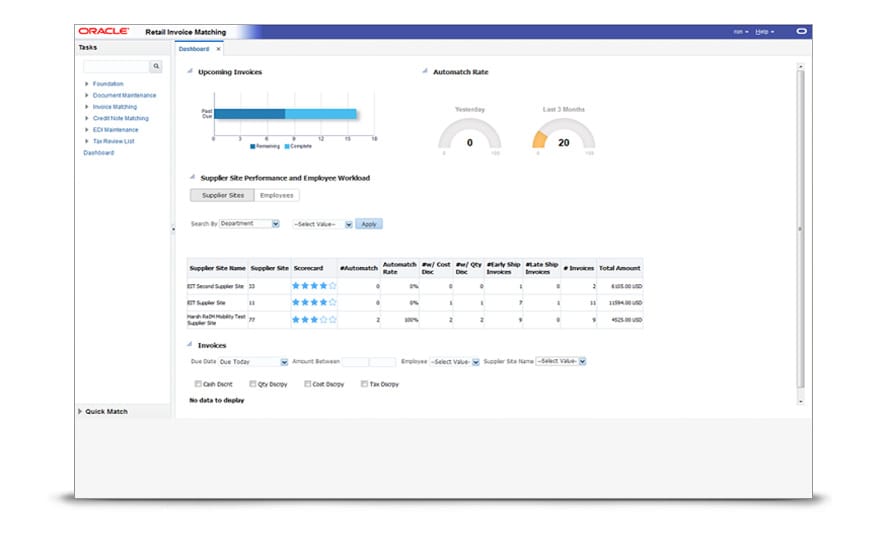The image size is (880, 533).
Task: Check the Qty Discrpy checkbox
Action: [x=253, y=384]
